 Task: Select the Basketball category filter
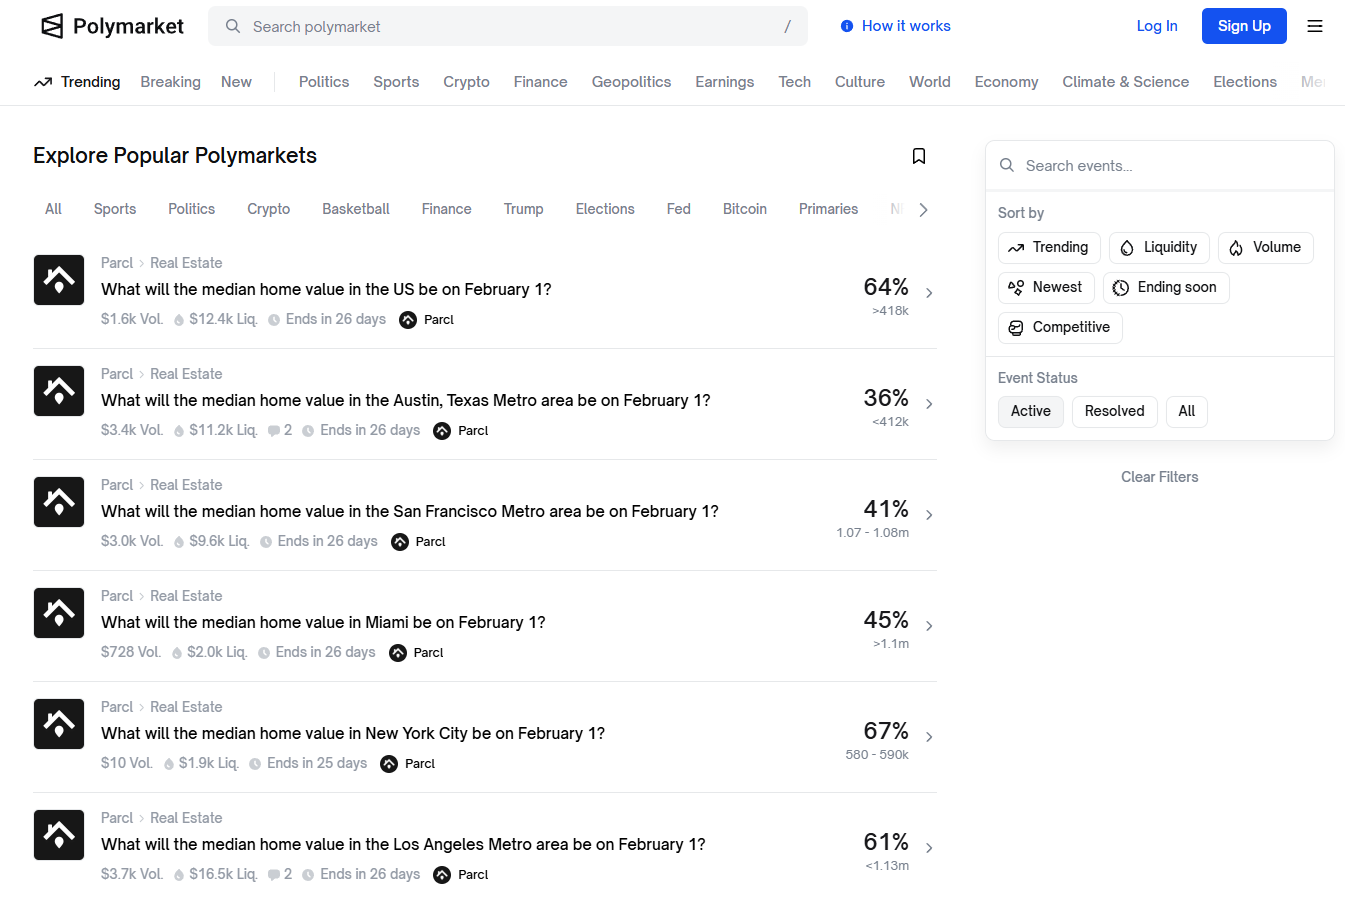pyautogui.click(x=355, y=209)
